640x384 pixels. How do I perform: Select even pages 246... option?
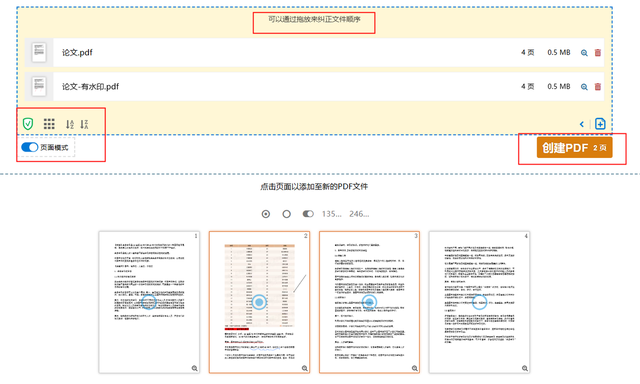click(x=359, y=214)
